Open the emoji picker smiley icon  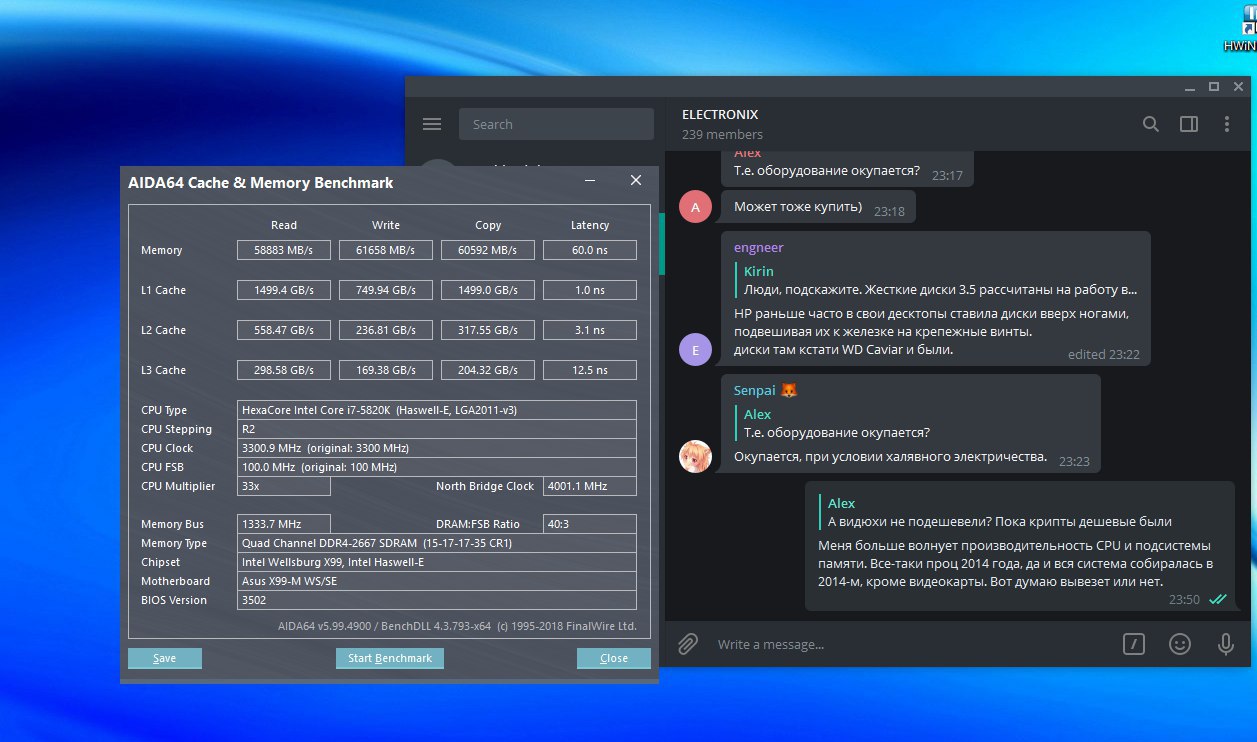point(1180,644)
